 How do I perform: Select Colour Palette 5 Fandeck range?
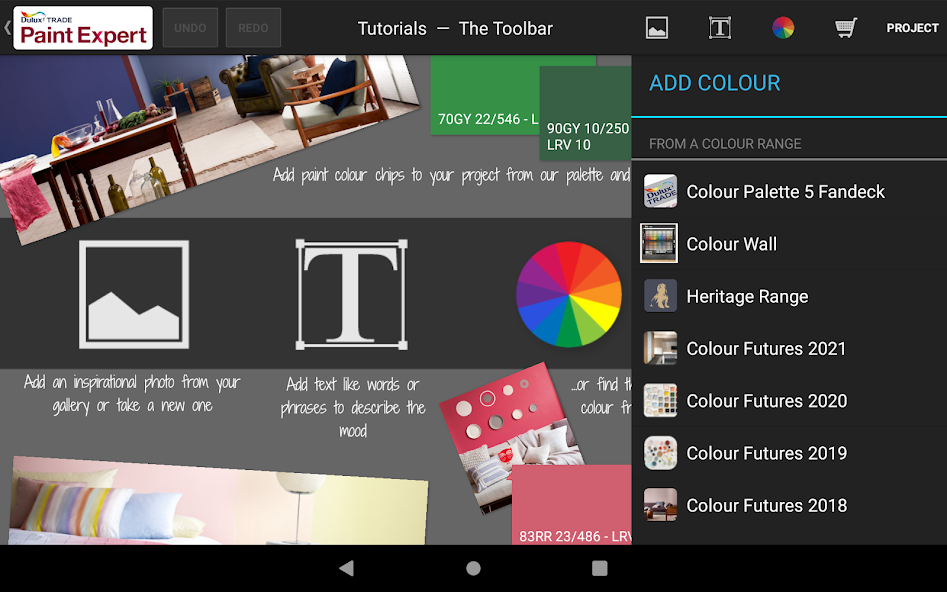click(785, 192)
